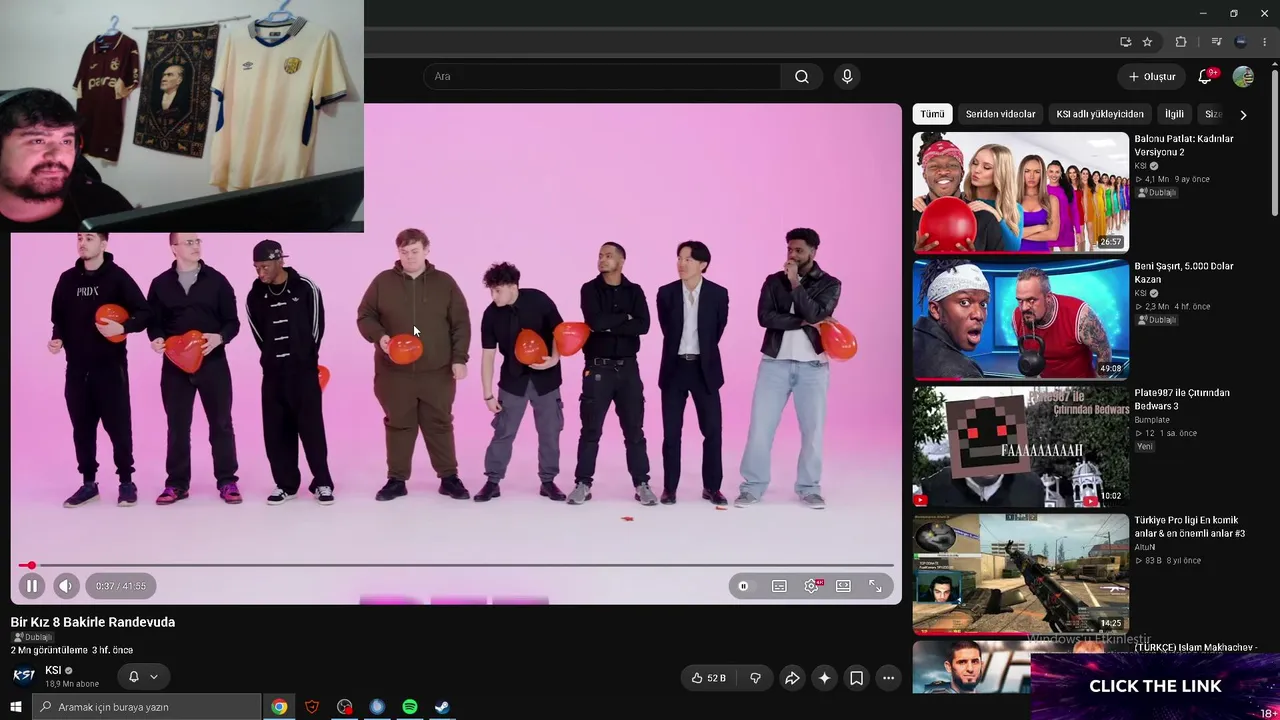Click title Türkiye Pro ligi En komik anlar
The width and height of the screenshot is (1280, 720).
click(x=1190, y=527)
